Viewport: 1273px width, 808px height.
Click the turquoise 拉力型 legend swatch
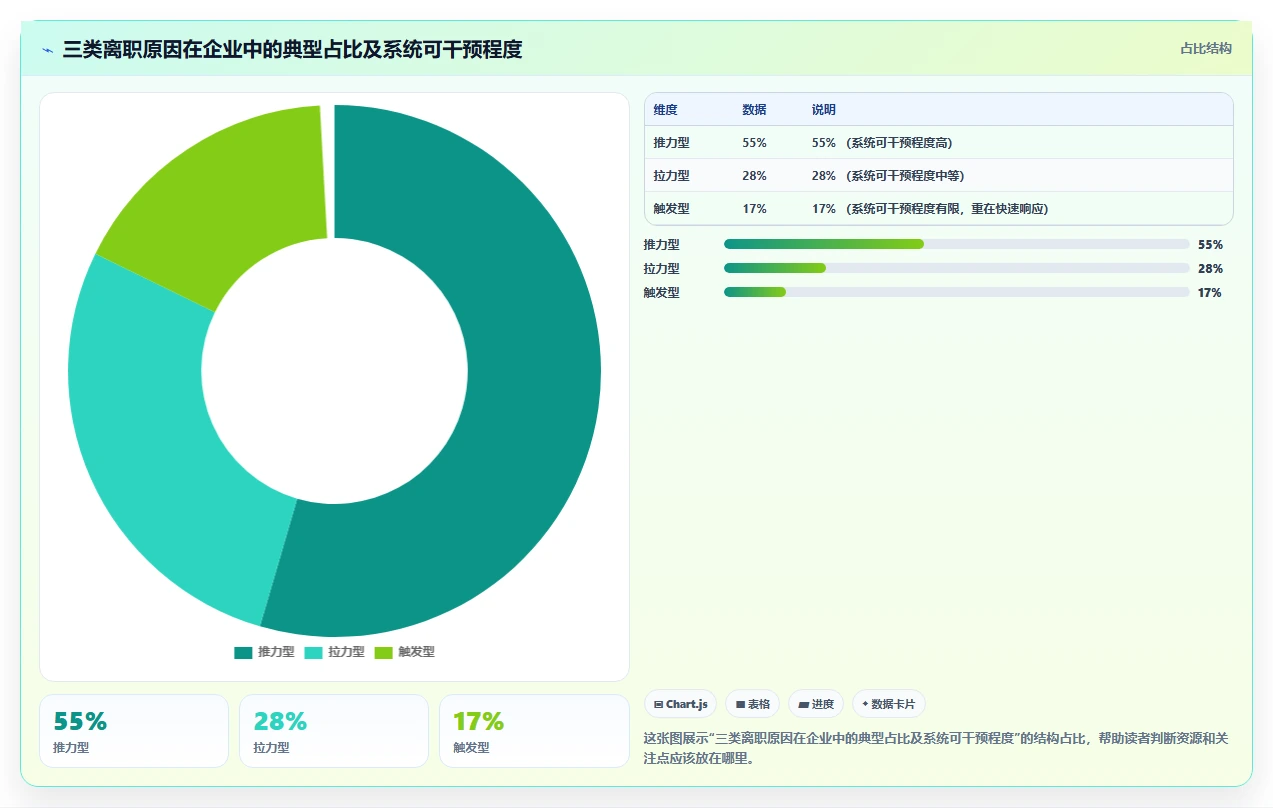pos(313,652)
